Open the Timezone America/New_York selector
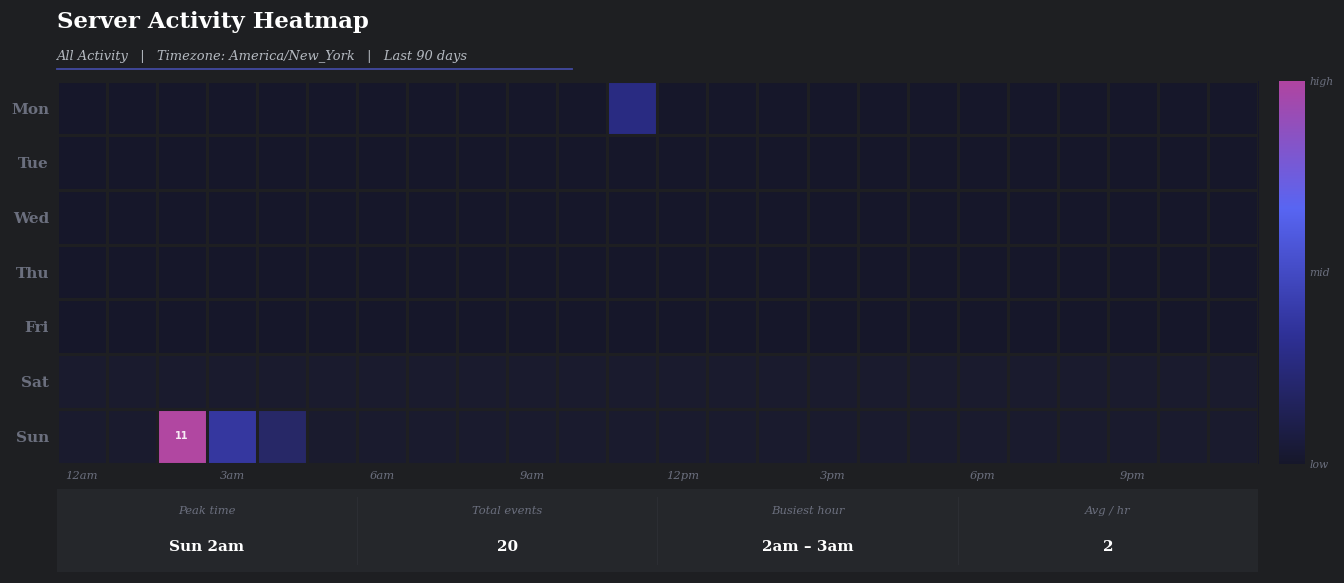Screen dimensions: 1344x583 pyautogui.click(x=255, y=55)
